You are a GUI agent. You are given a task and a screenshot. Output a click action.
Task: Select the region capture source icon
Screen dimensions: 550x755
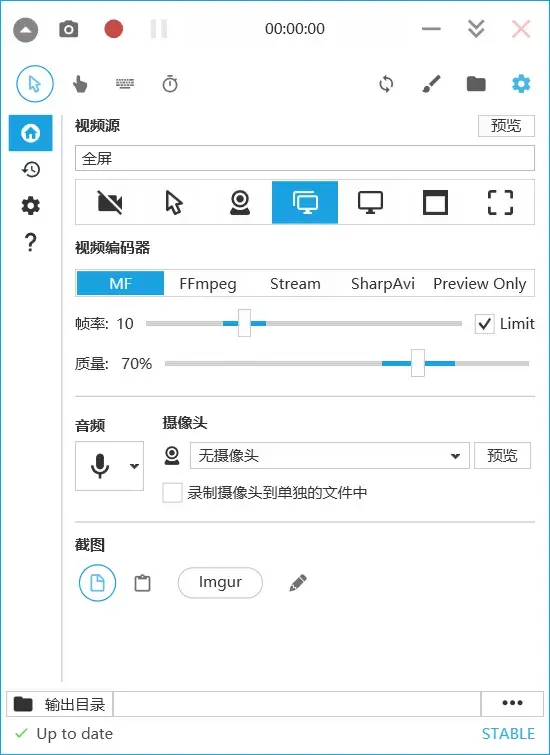coord(500,202)
